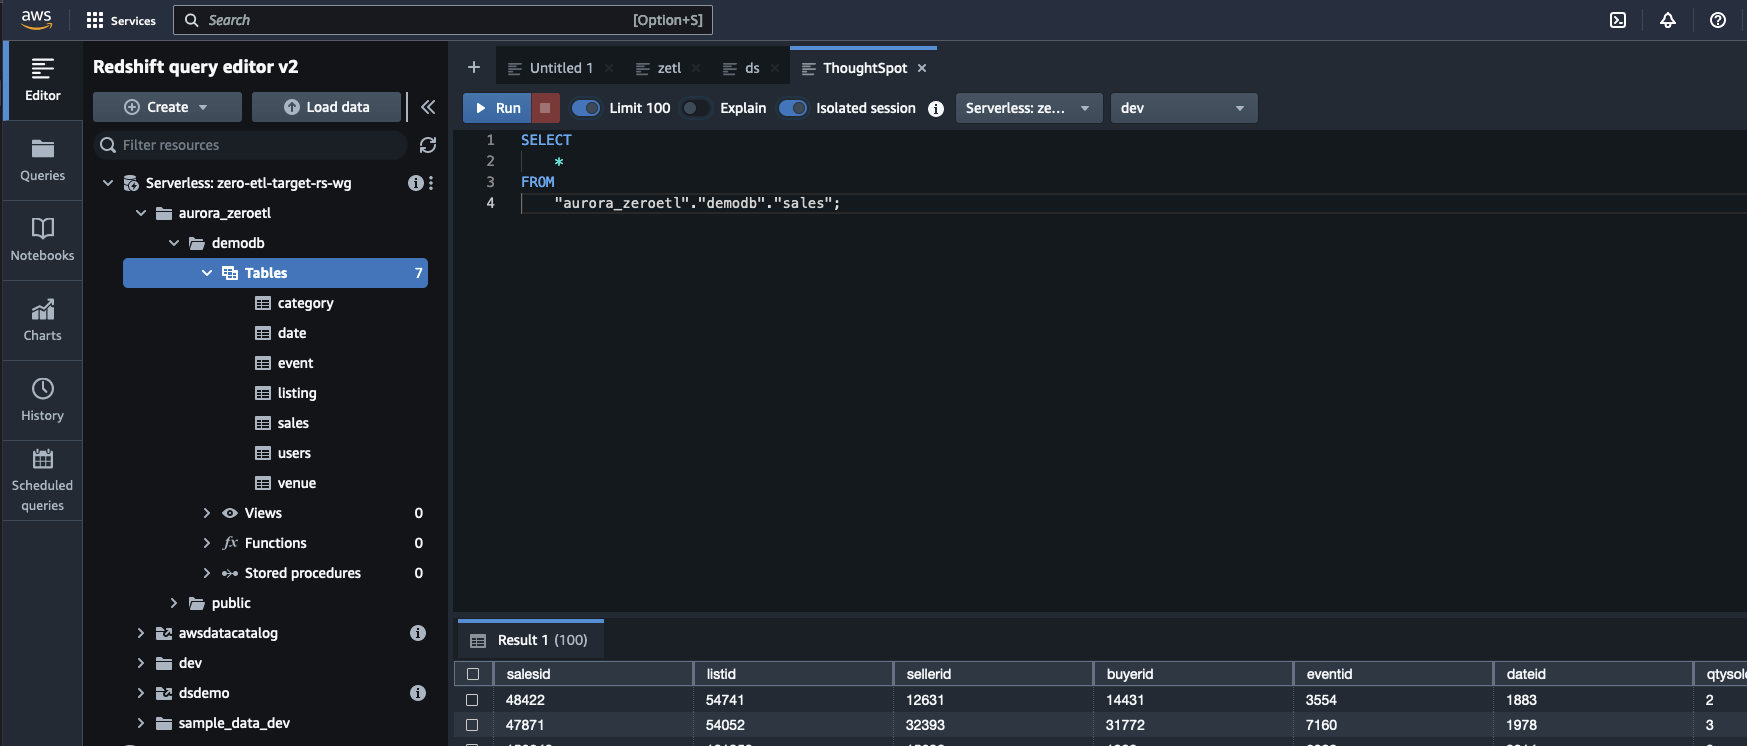Select the event table
The height and width of the screenshot is (746, 1747).
(x=295, y=363)
